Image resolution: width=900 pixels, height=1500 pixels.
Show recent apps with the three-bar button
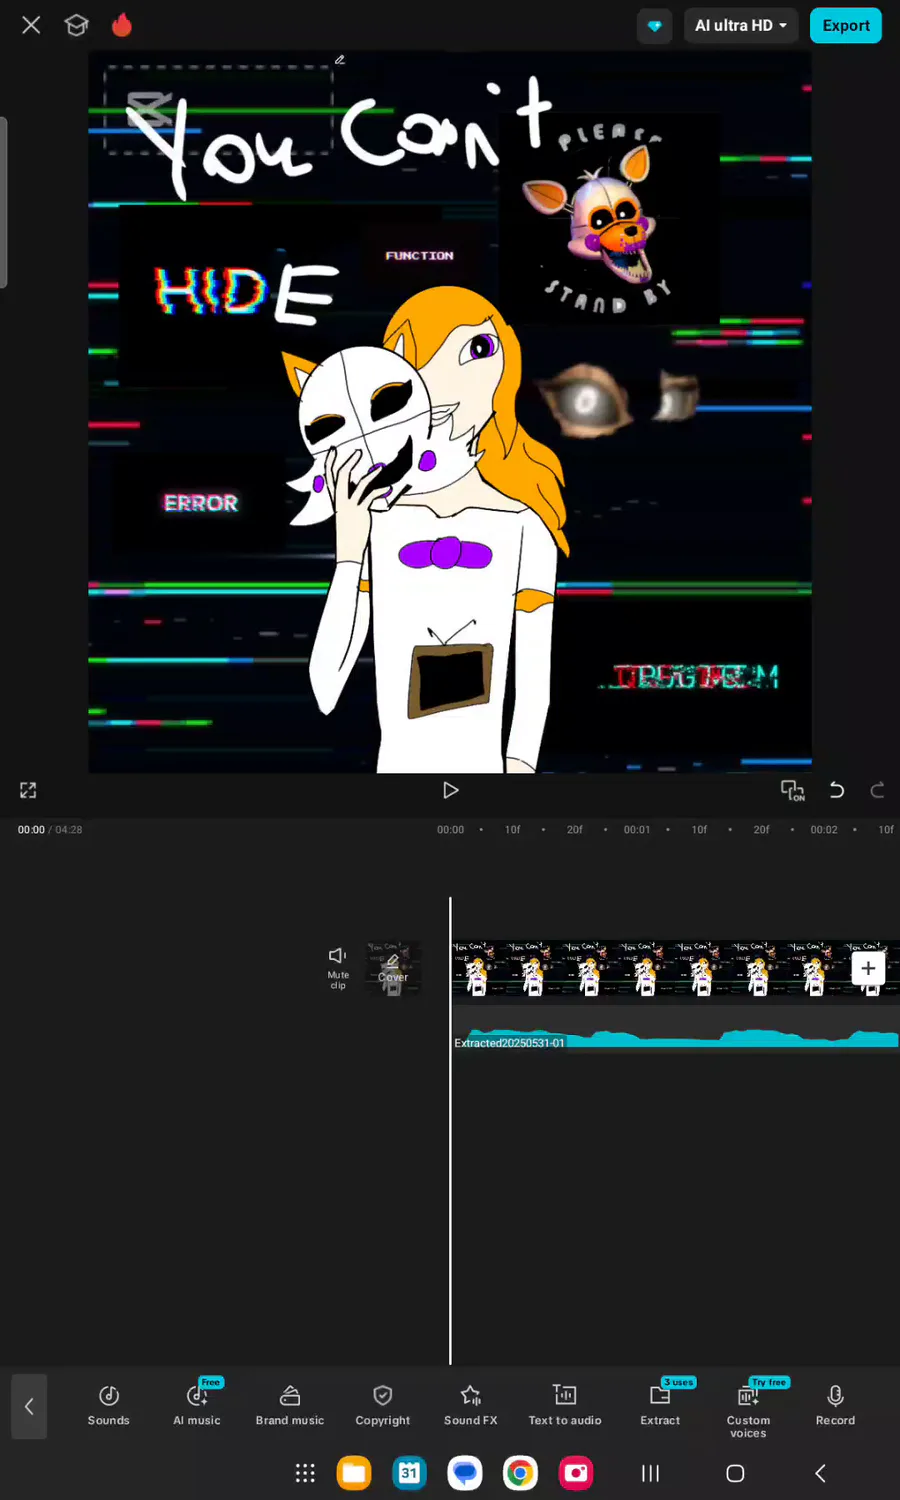click(x=650, y=1473)
